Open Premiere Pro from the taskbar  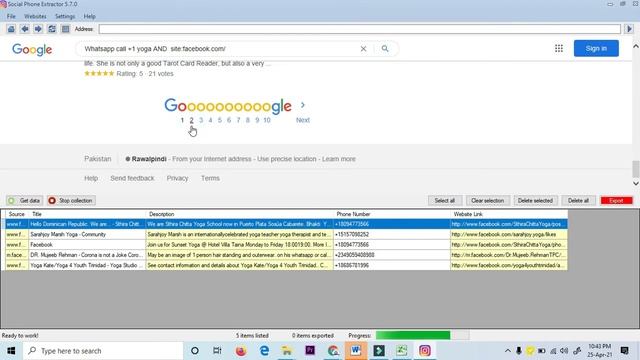[x=310, y=351]
